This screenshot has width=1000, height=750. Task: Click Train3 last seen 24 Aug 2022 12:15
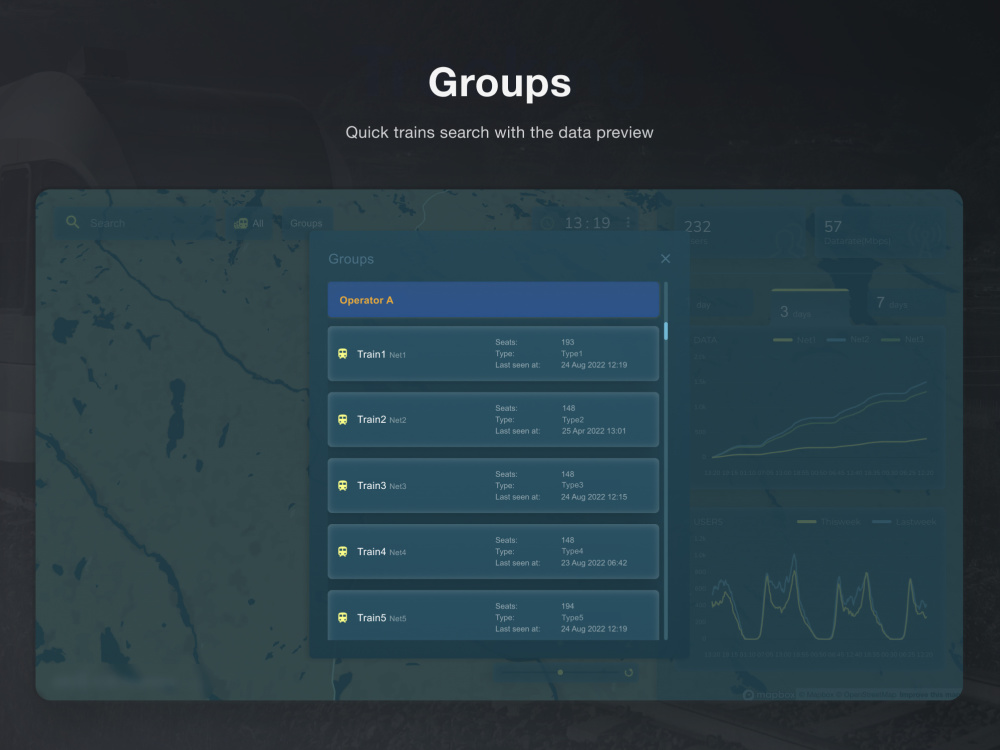tap(594, 497)
